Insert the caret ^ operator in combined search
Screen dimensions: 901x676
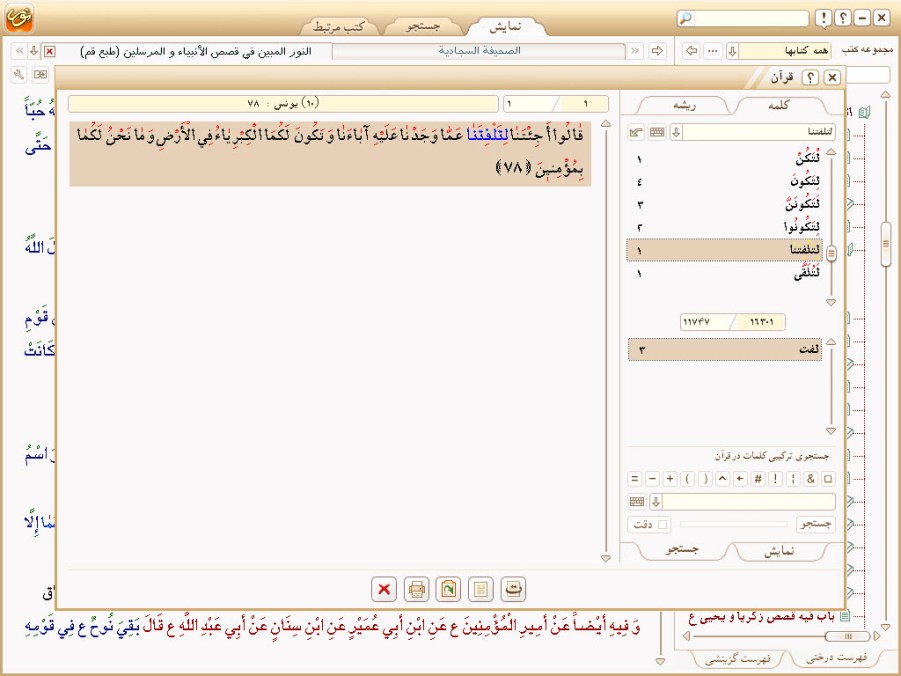coord(723,478)
